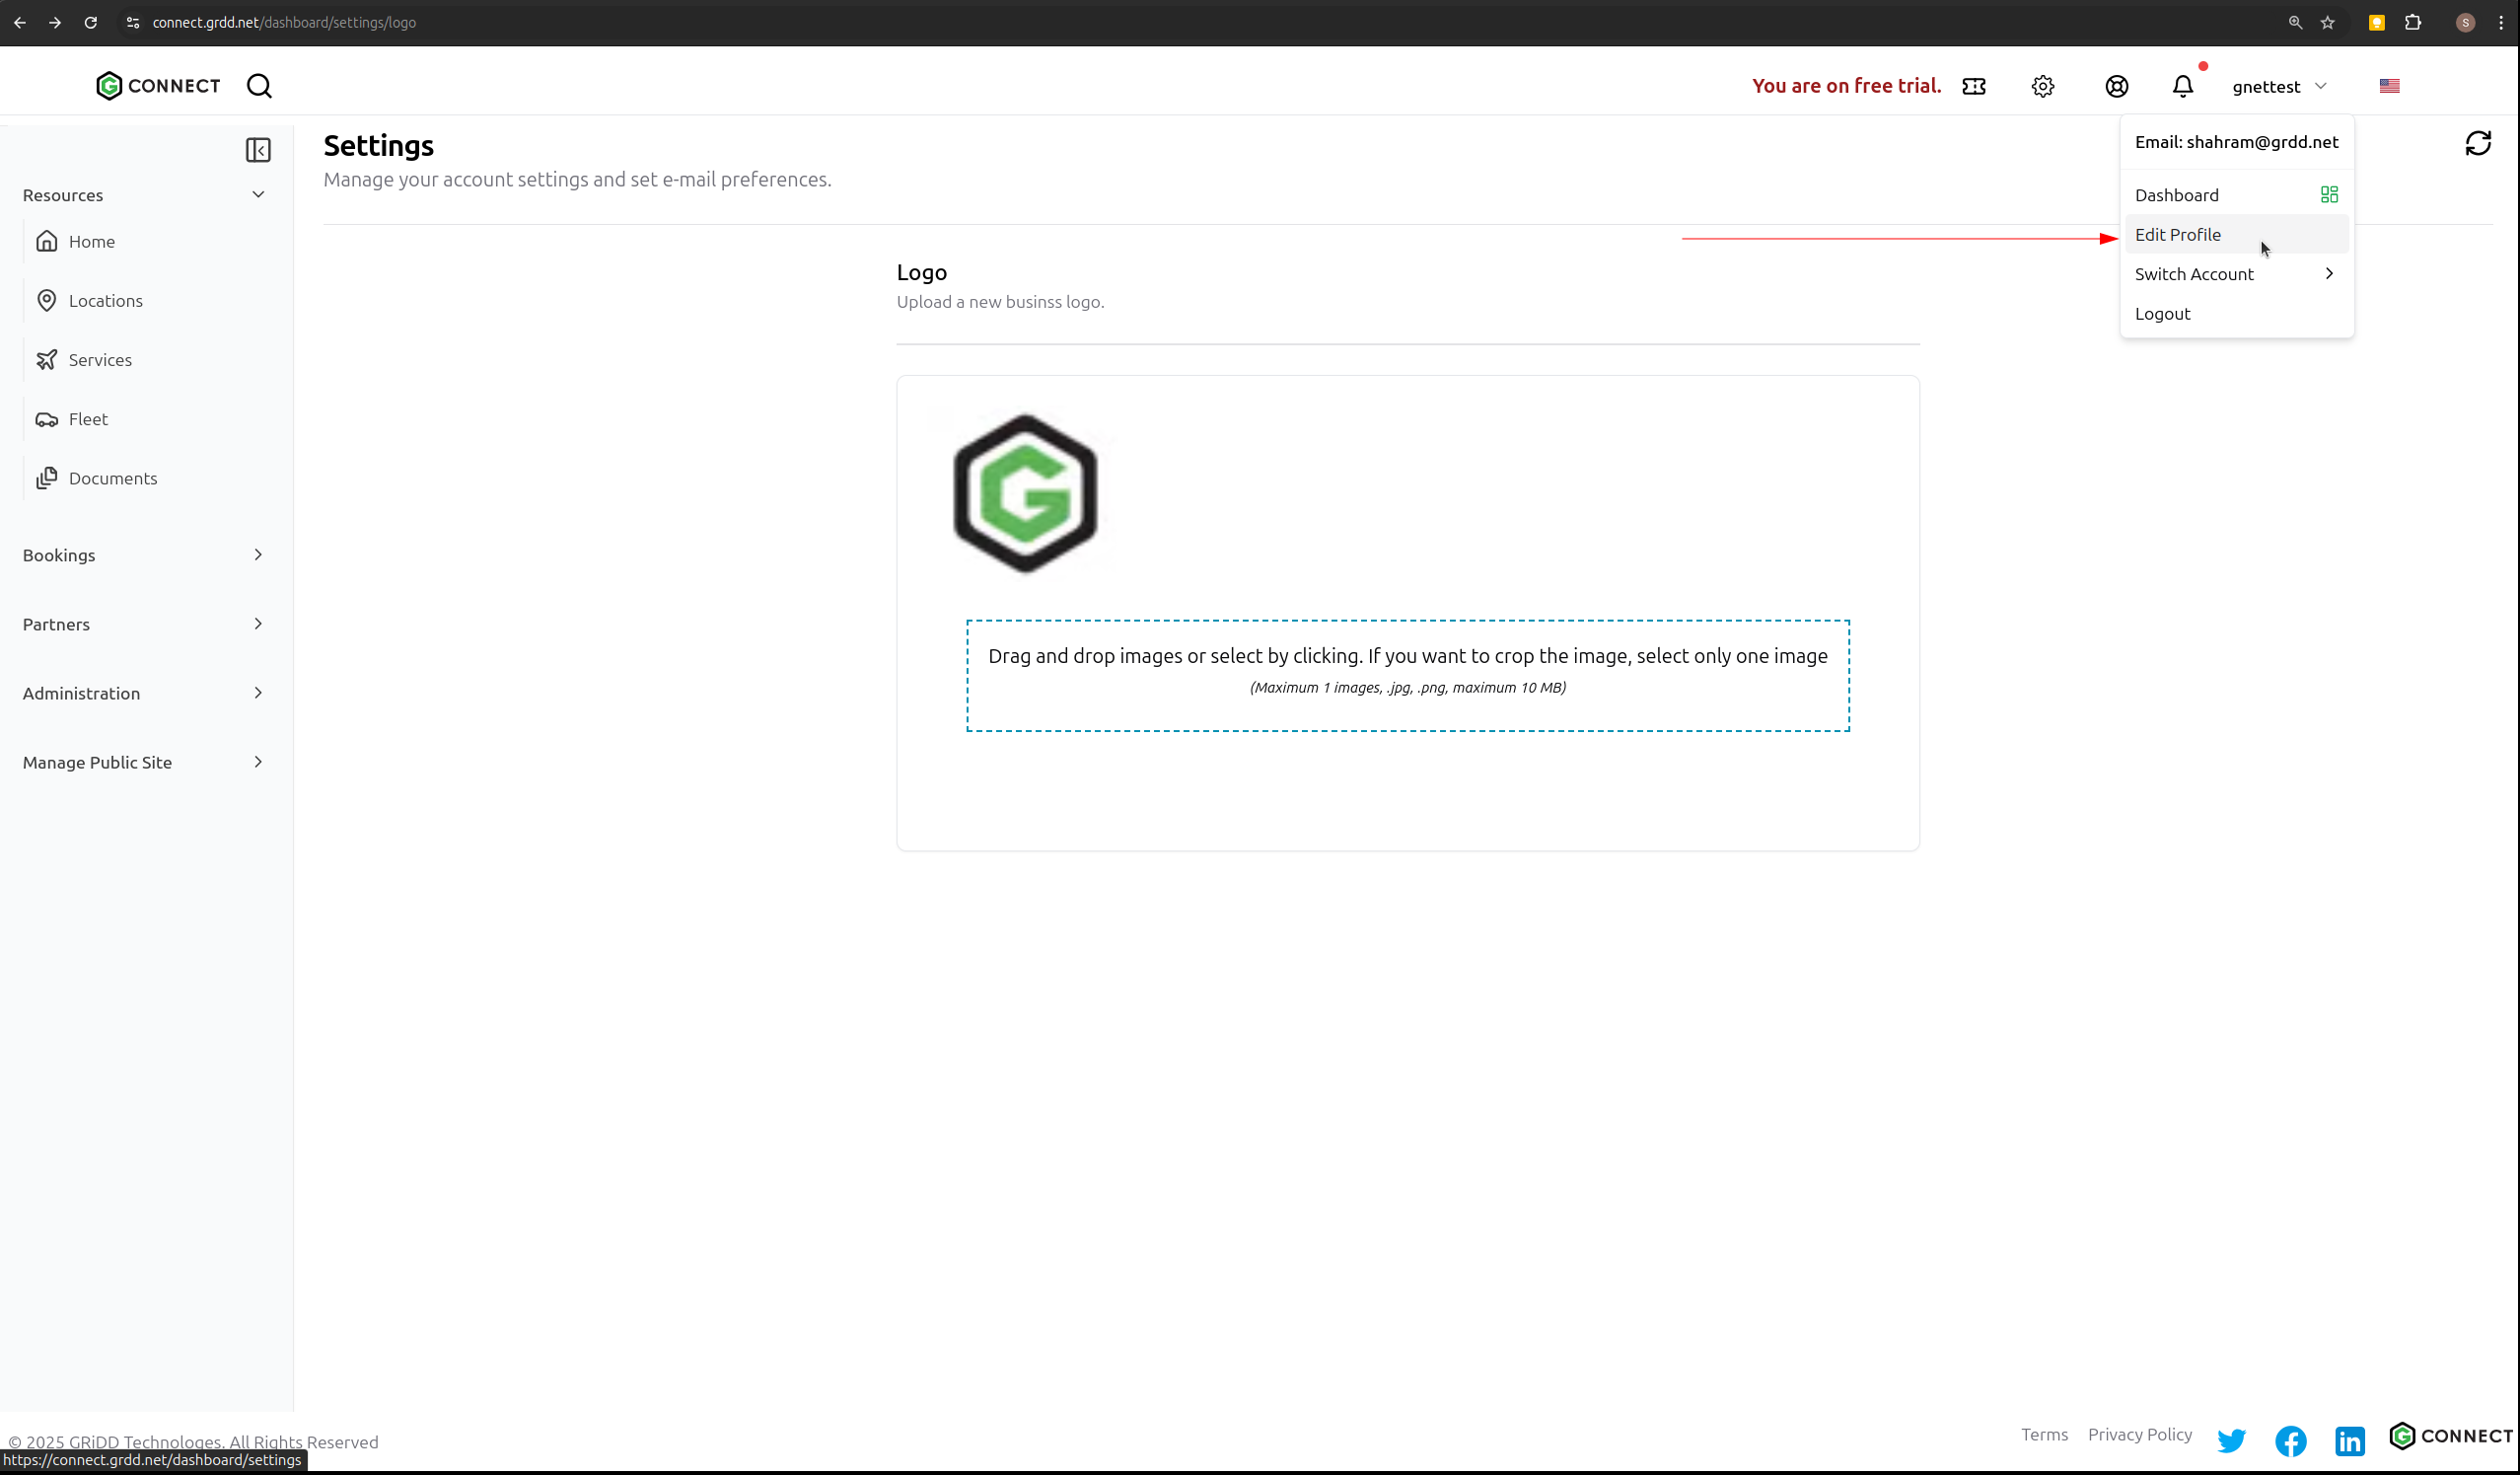Collapse the sidebar panel icon
The height and width of the screenshot is (1475, 2520).
(x=258, y=150)
